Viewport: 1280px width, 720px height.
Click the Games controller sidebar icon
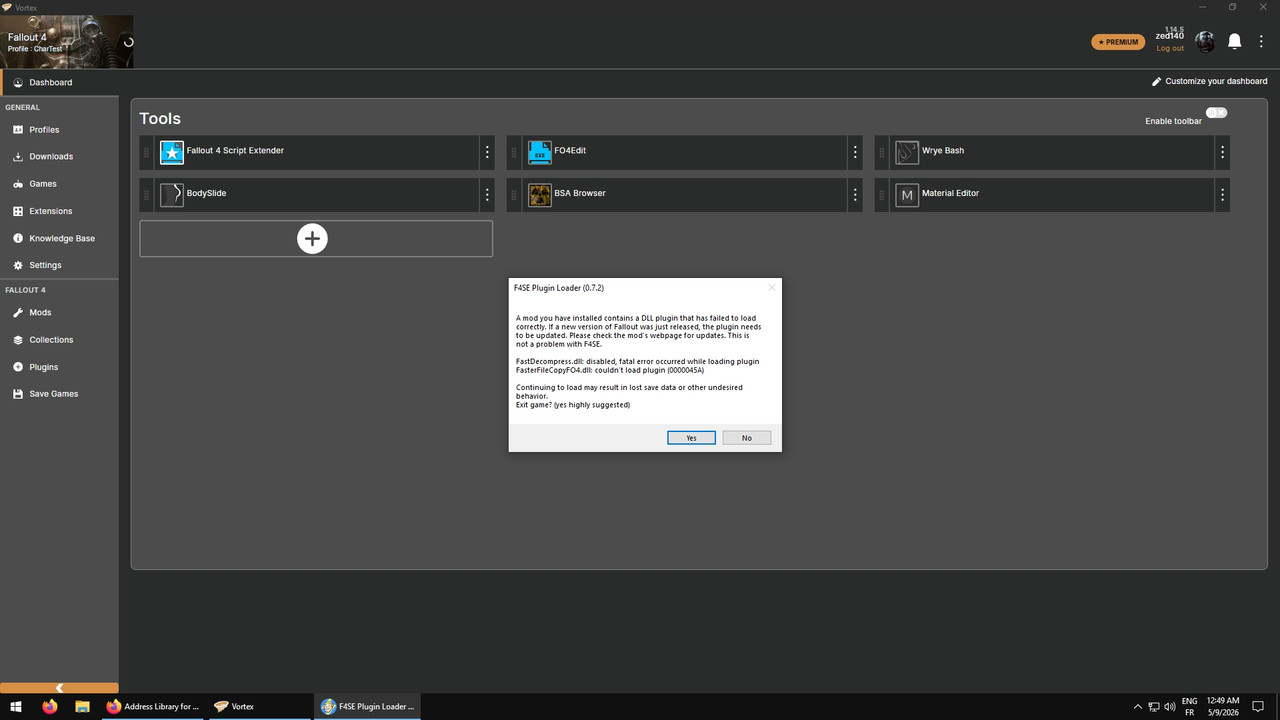pos(18,184)
